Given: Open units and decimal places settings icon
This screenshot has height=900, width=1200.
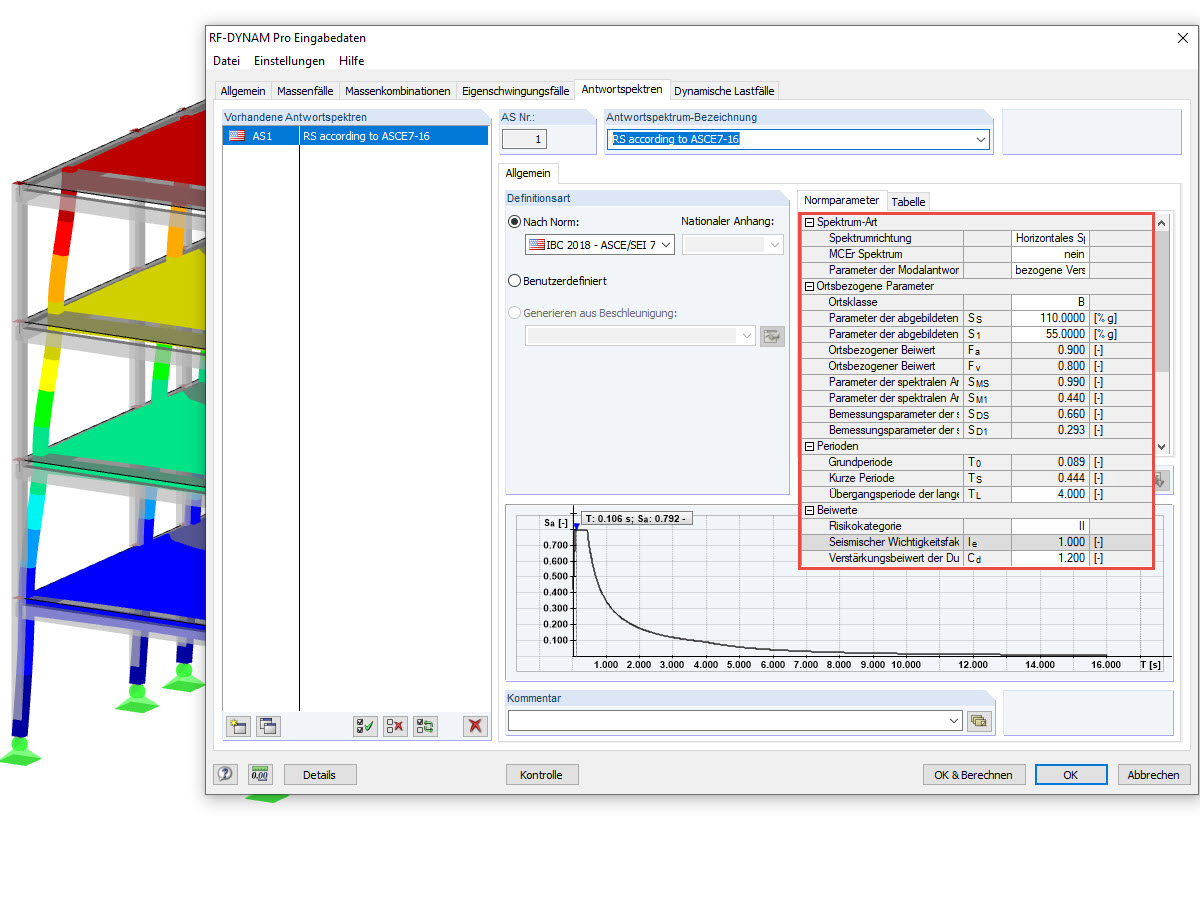Looking at the screenshot, I should [260, 774].
